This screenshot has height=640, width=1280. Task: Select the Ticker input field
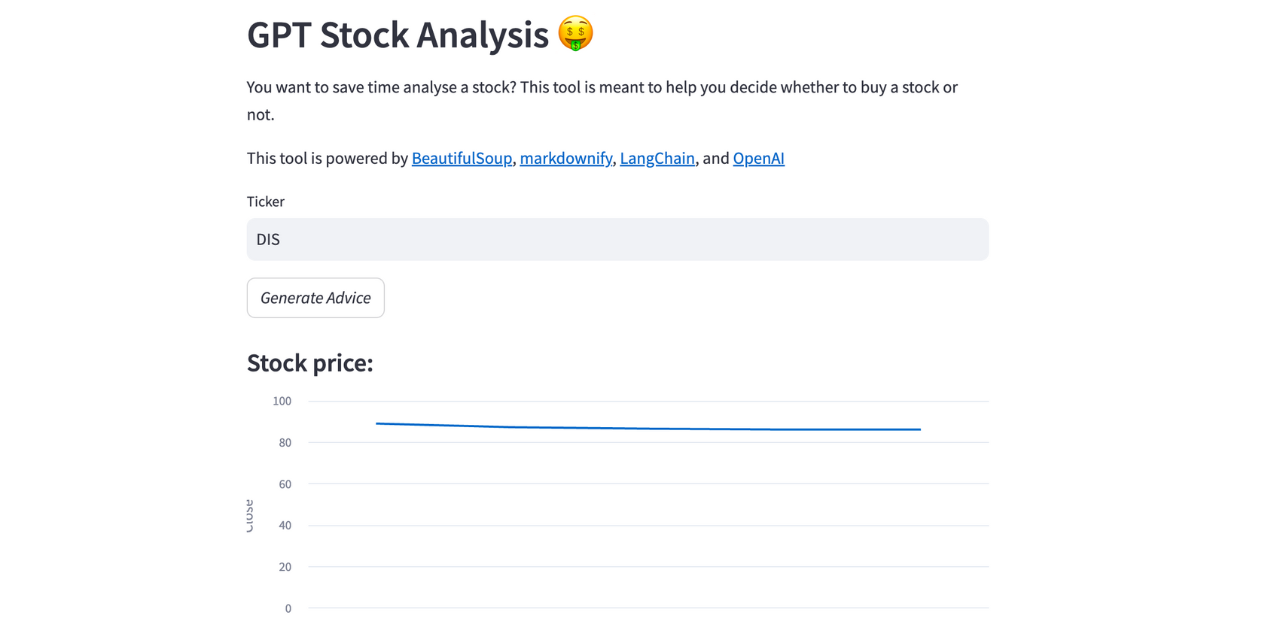click(x=617, y=239)
